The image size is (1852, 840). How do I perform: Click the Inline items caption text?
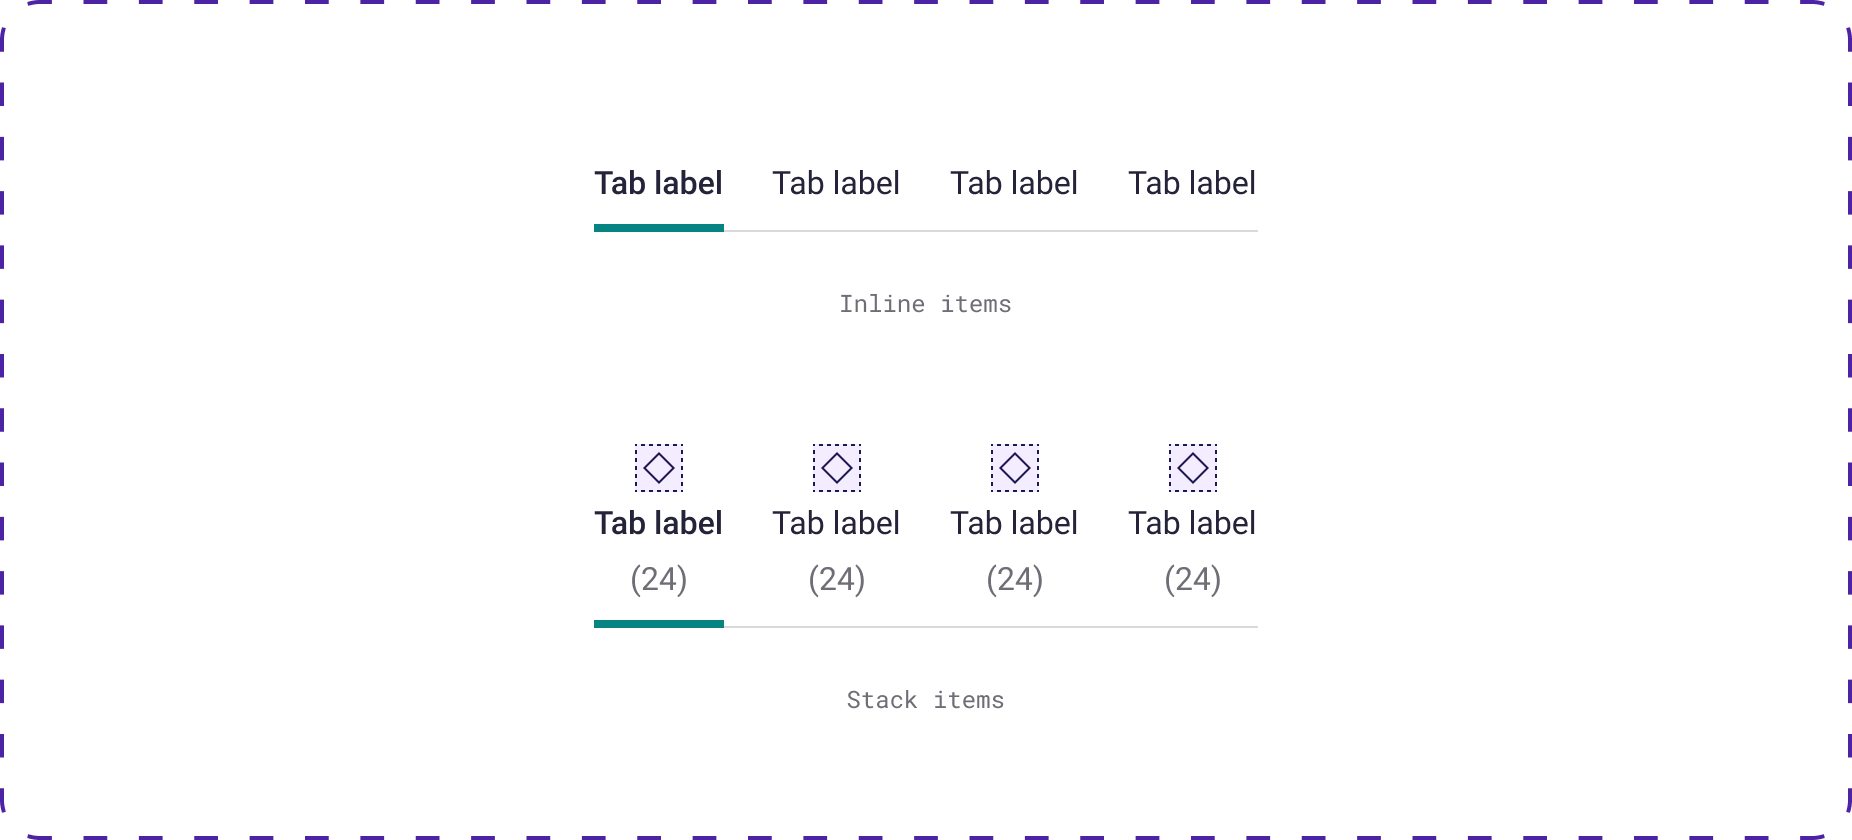pos(926,304)
